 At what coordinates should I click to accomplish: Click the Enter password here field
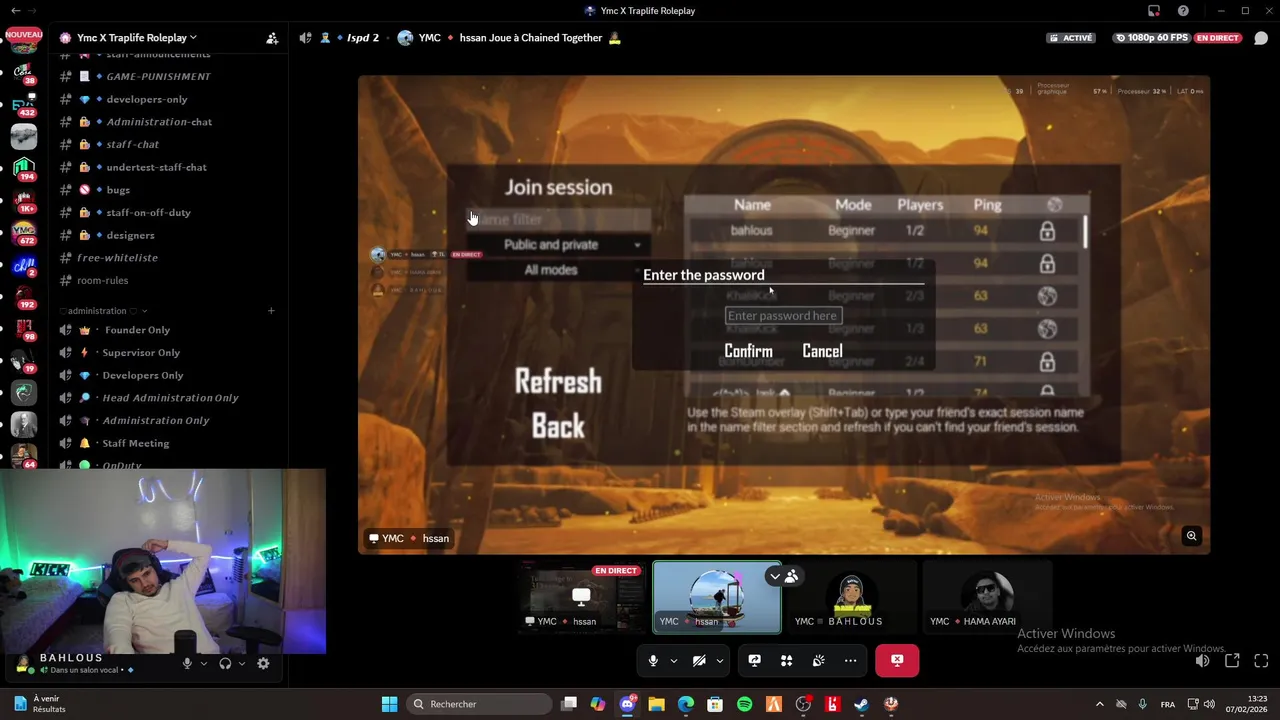(783, 316)
